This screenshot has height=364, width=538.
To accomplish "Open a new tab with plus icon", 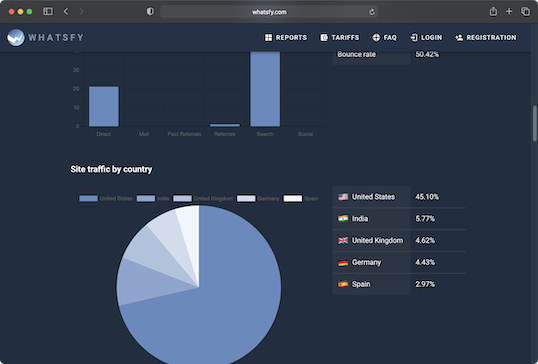I will [x=509, y=11].
